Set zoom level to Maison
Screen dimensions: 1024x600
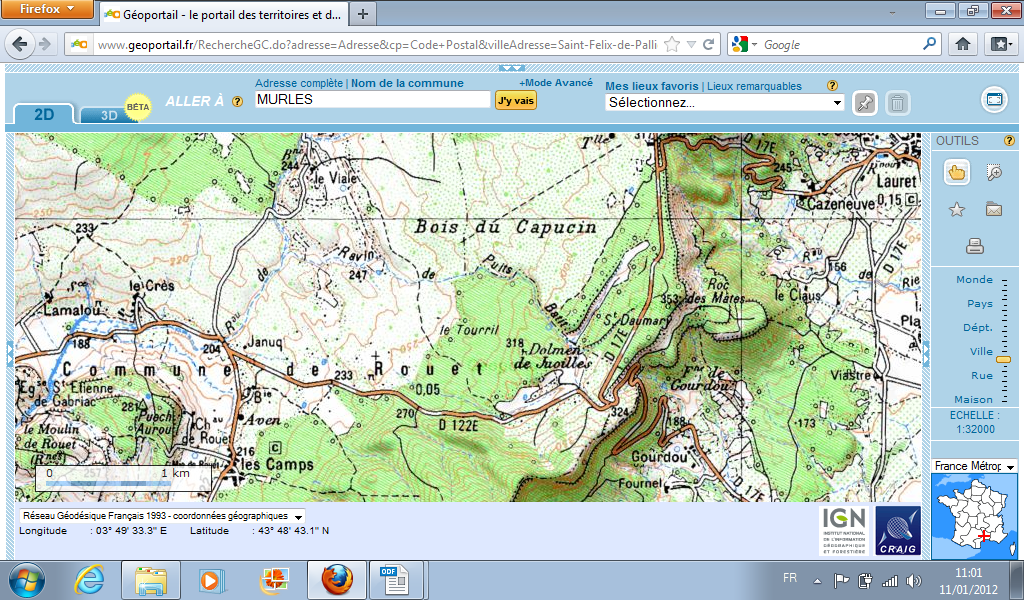coord(973,399)
